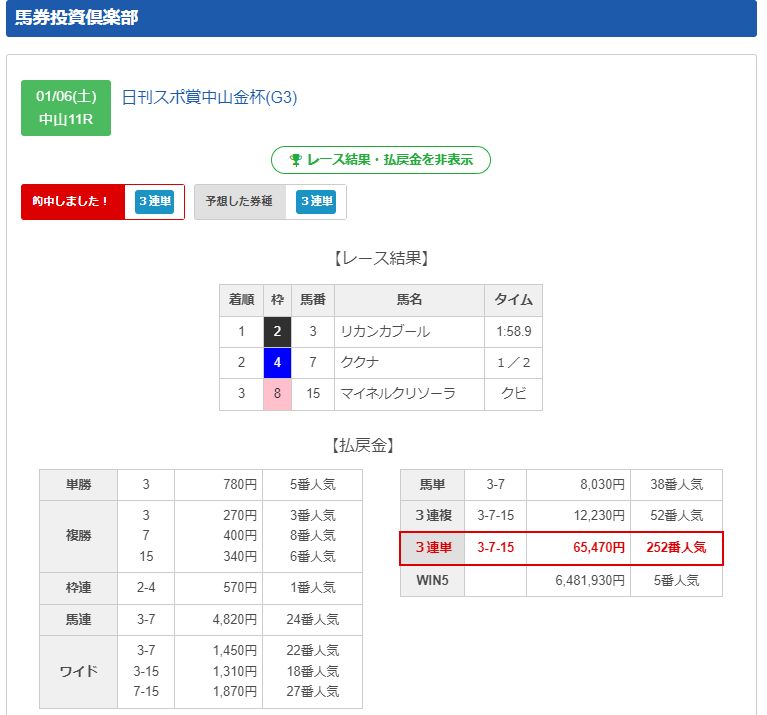
Task: Click the blue frame number 4 cell
Action: [278, 363]
